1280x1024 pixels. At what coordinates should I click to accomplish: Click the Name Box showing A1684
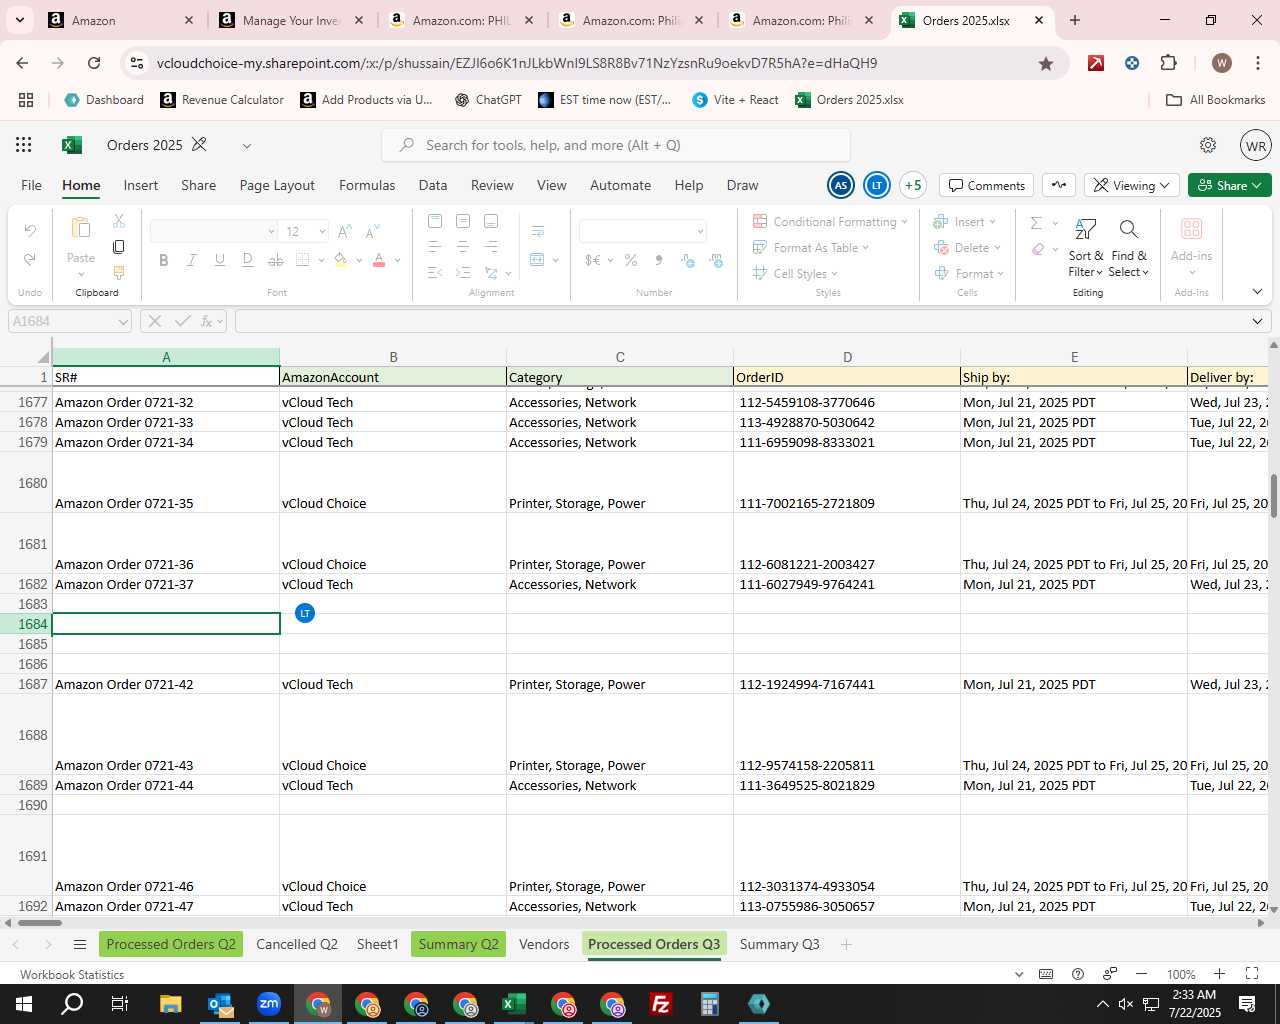[x=69, y=321]
